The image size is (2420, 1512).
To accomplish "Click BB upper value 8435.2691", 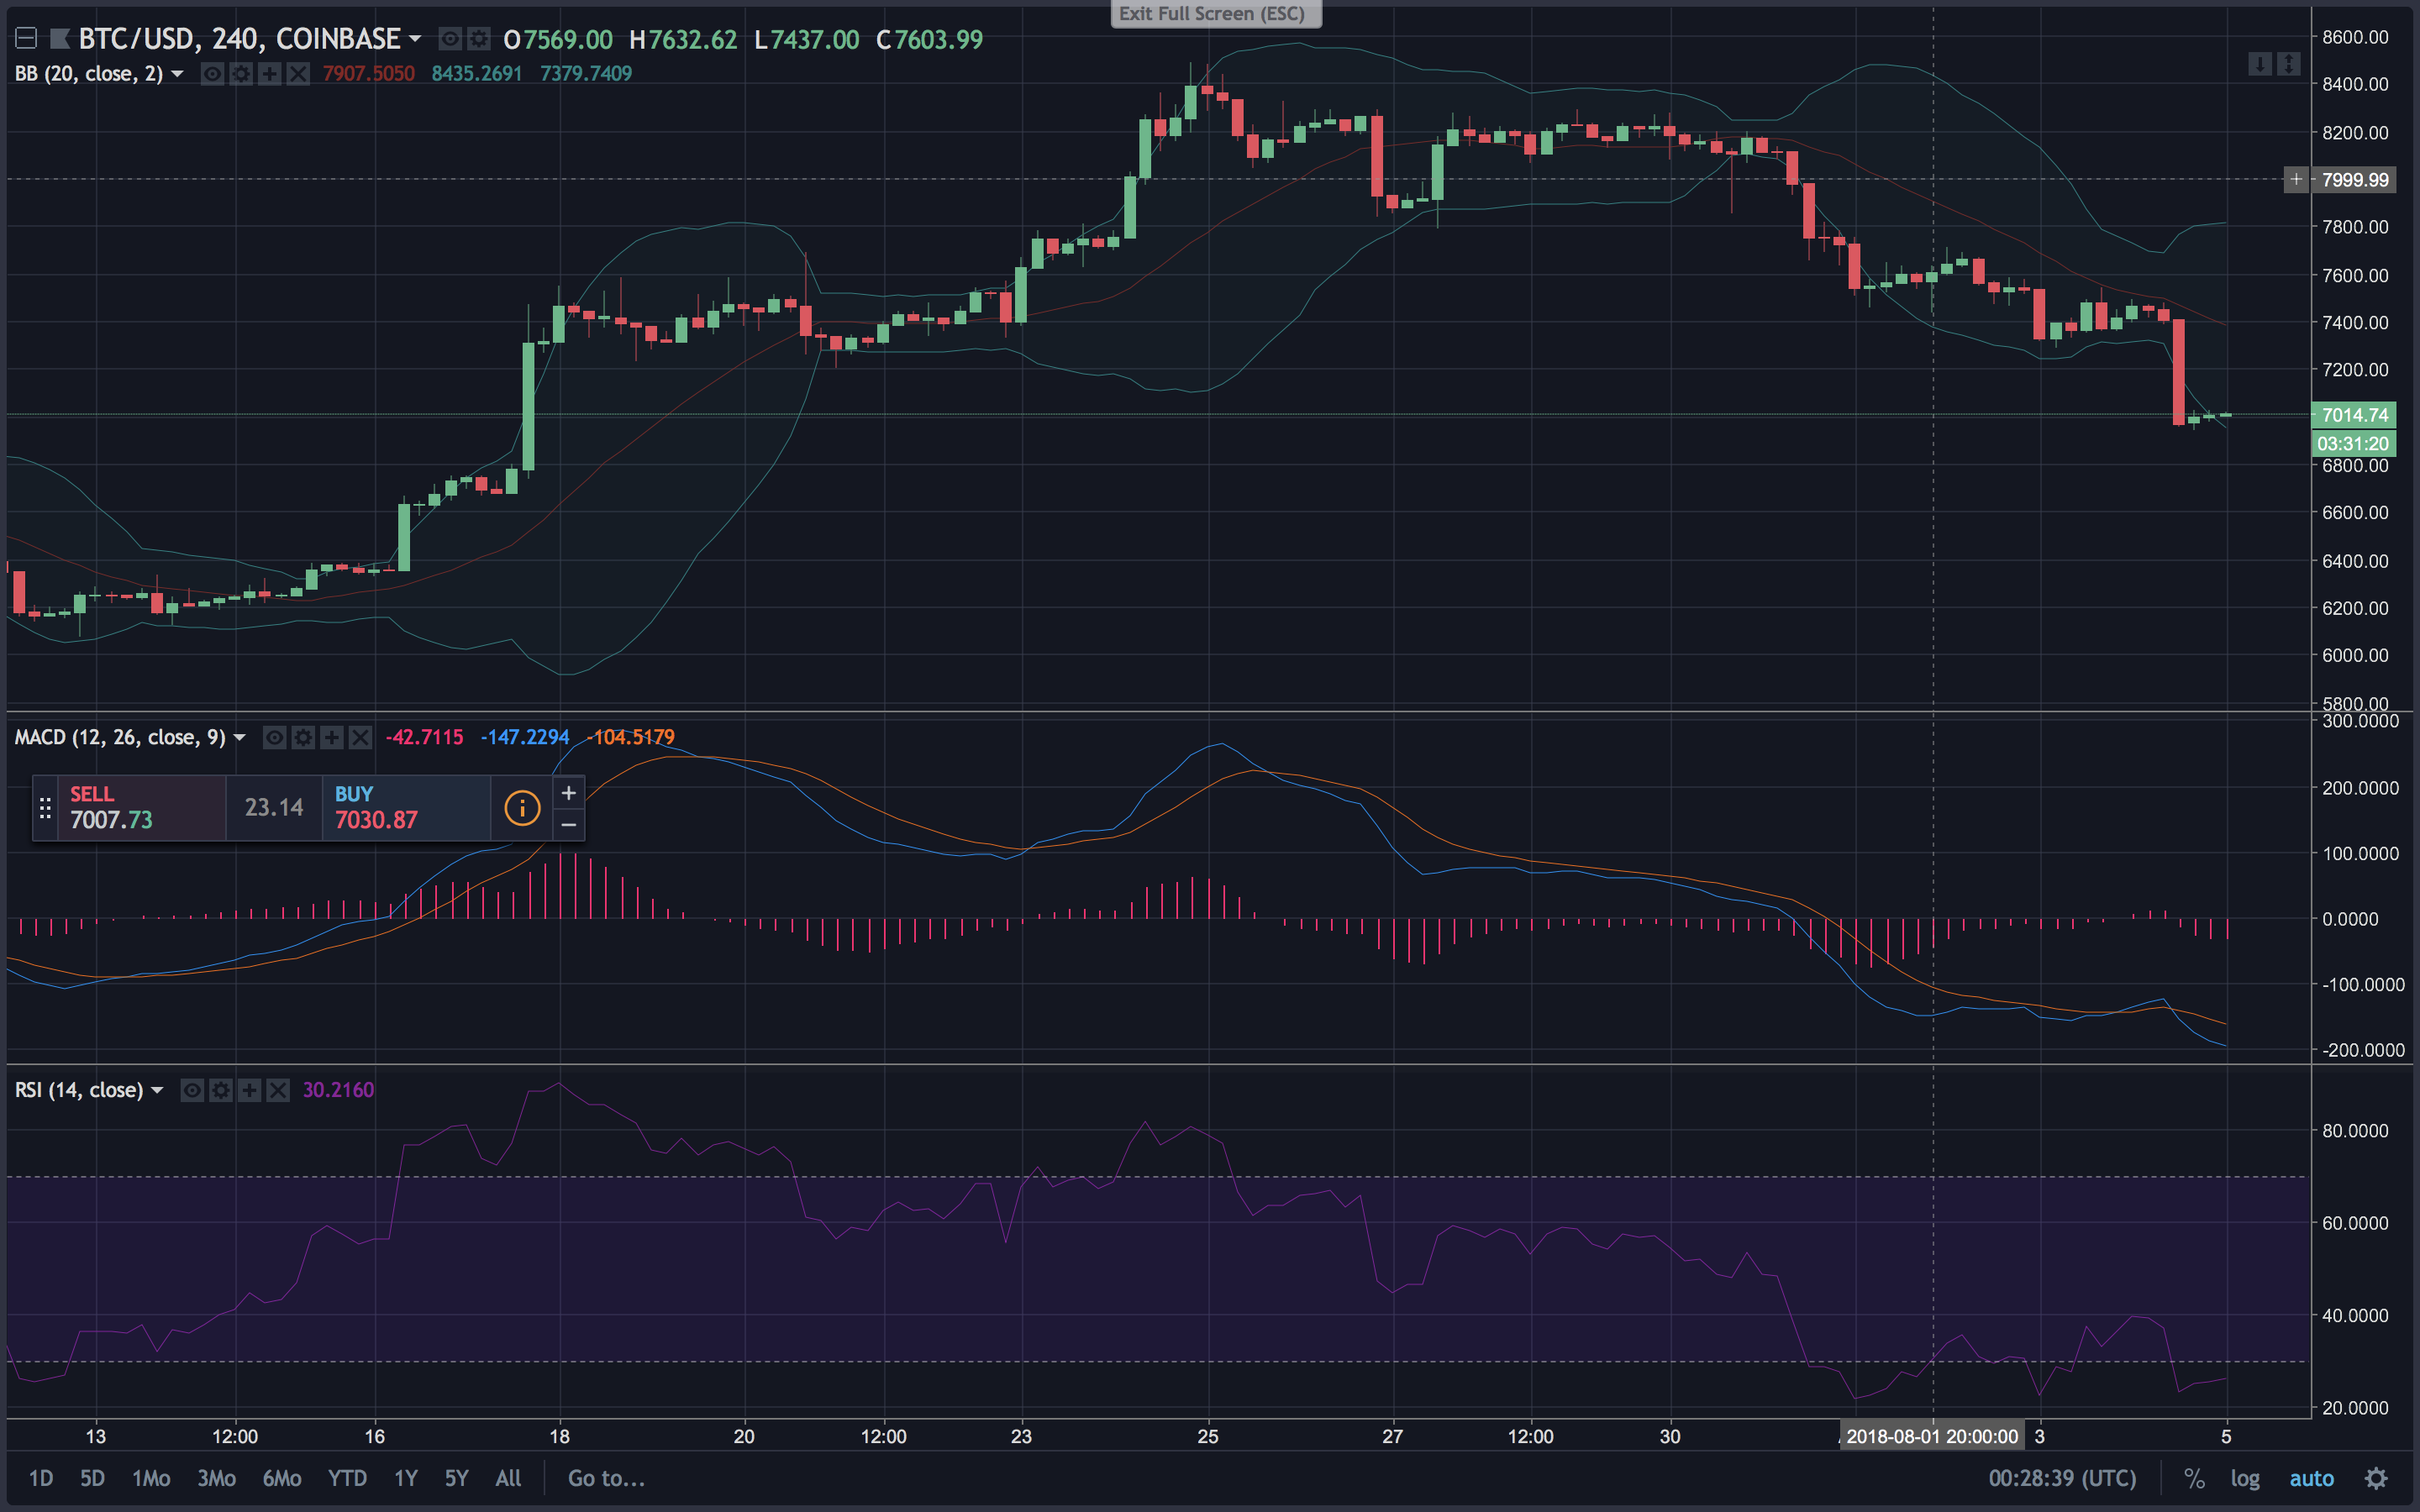I will click(477, 73).
